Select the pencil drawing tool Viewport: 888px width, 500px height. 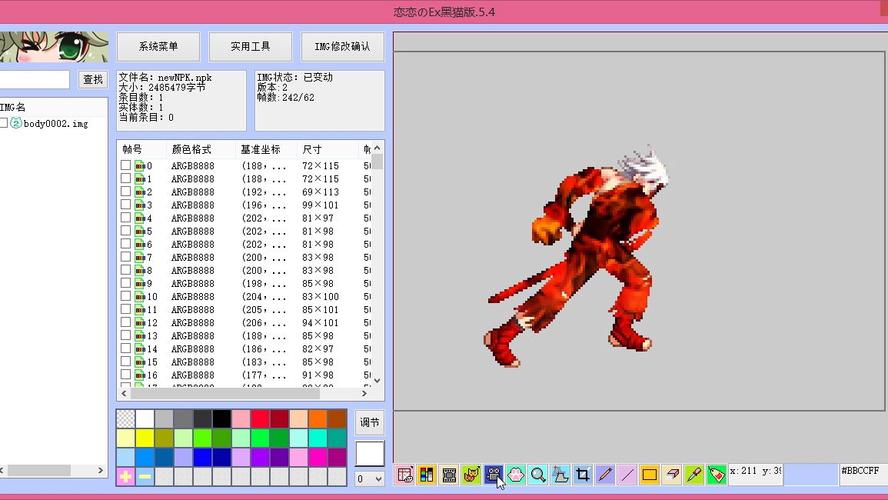(604, 475)
